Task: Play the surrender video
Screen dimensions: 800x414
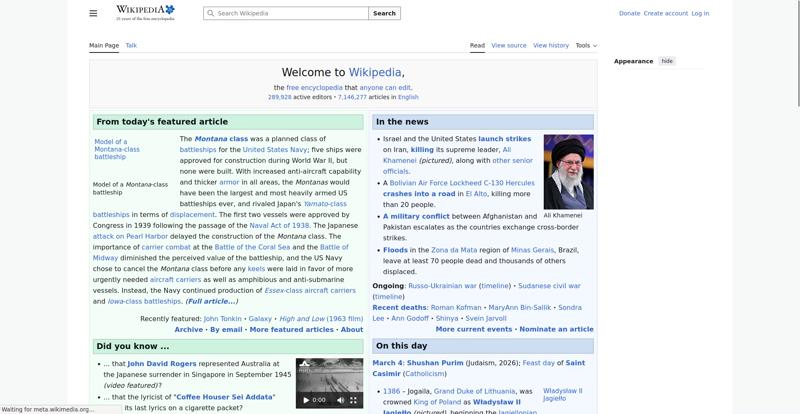Action: click(x=306, y=400)
